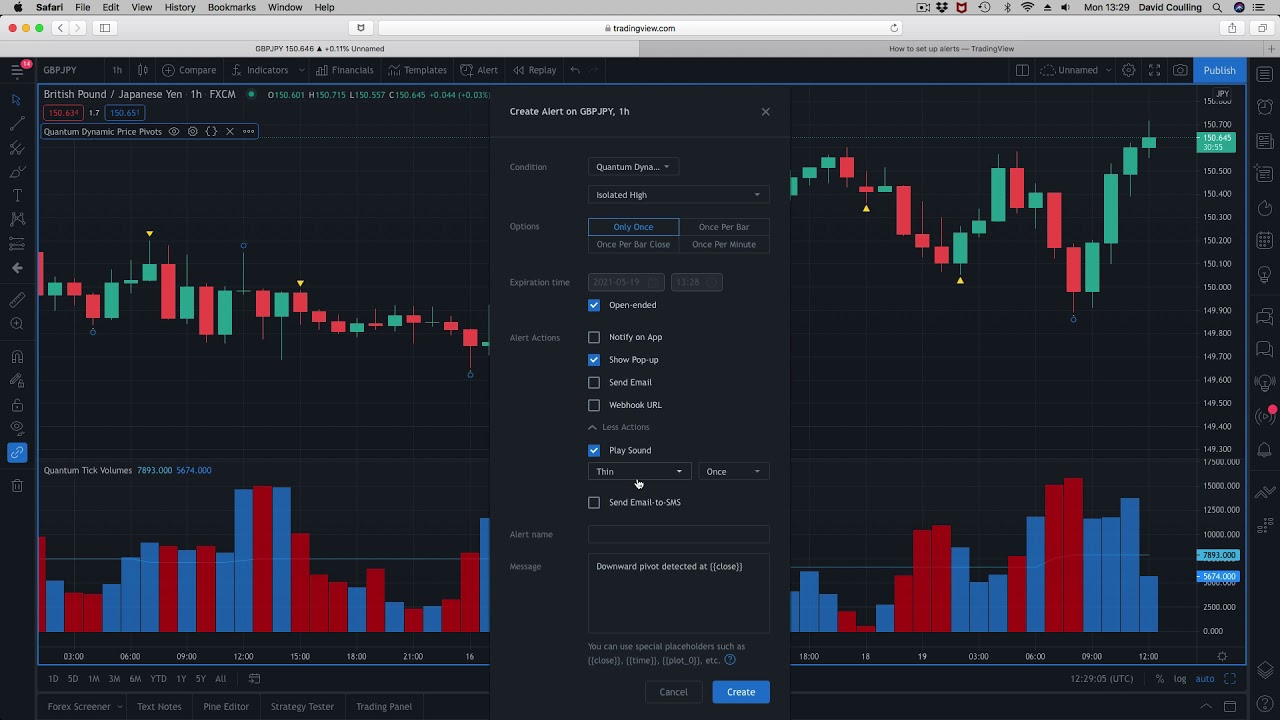Enable Send Email-to-SMS checkbox
Viewport: 1280px width, 720px height.
[x=594, y=502]
